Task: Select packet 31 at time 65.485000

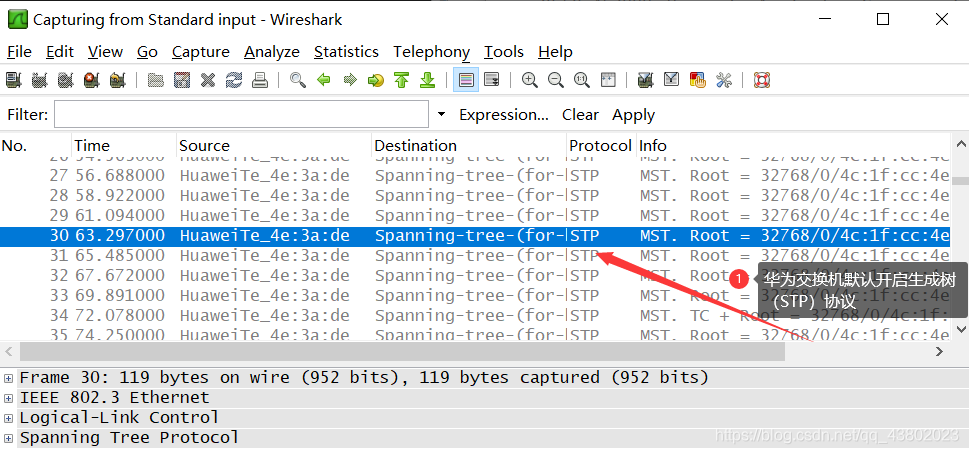Action: coord(475,256)
